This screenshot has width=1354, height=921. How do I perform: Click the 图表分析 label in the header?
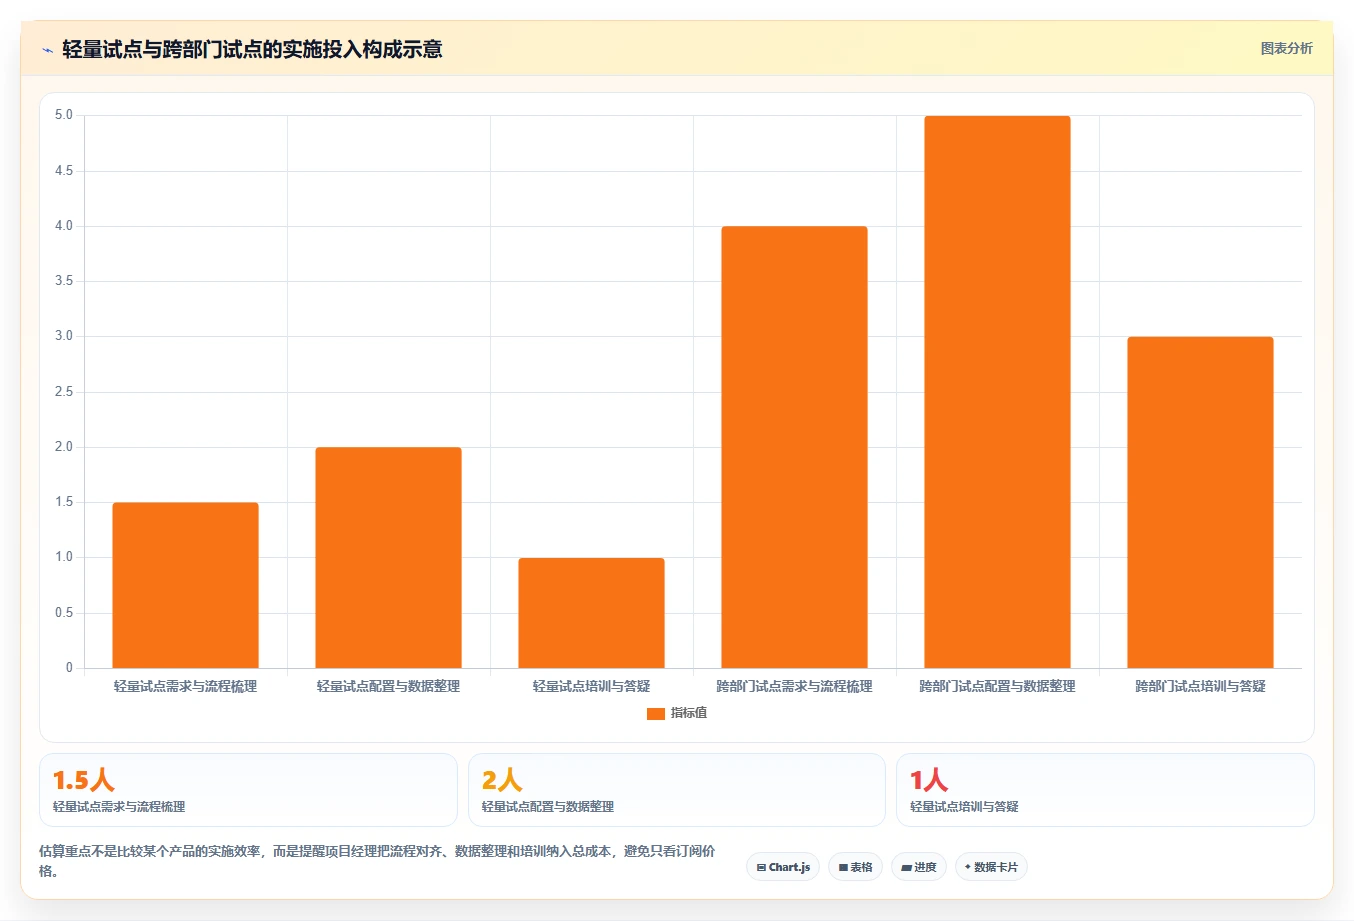pos(1286,48)
